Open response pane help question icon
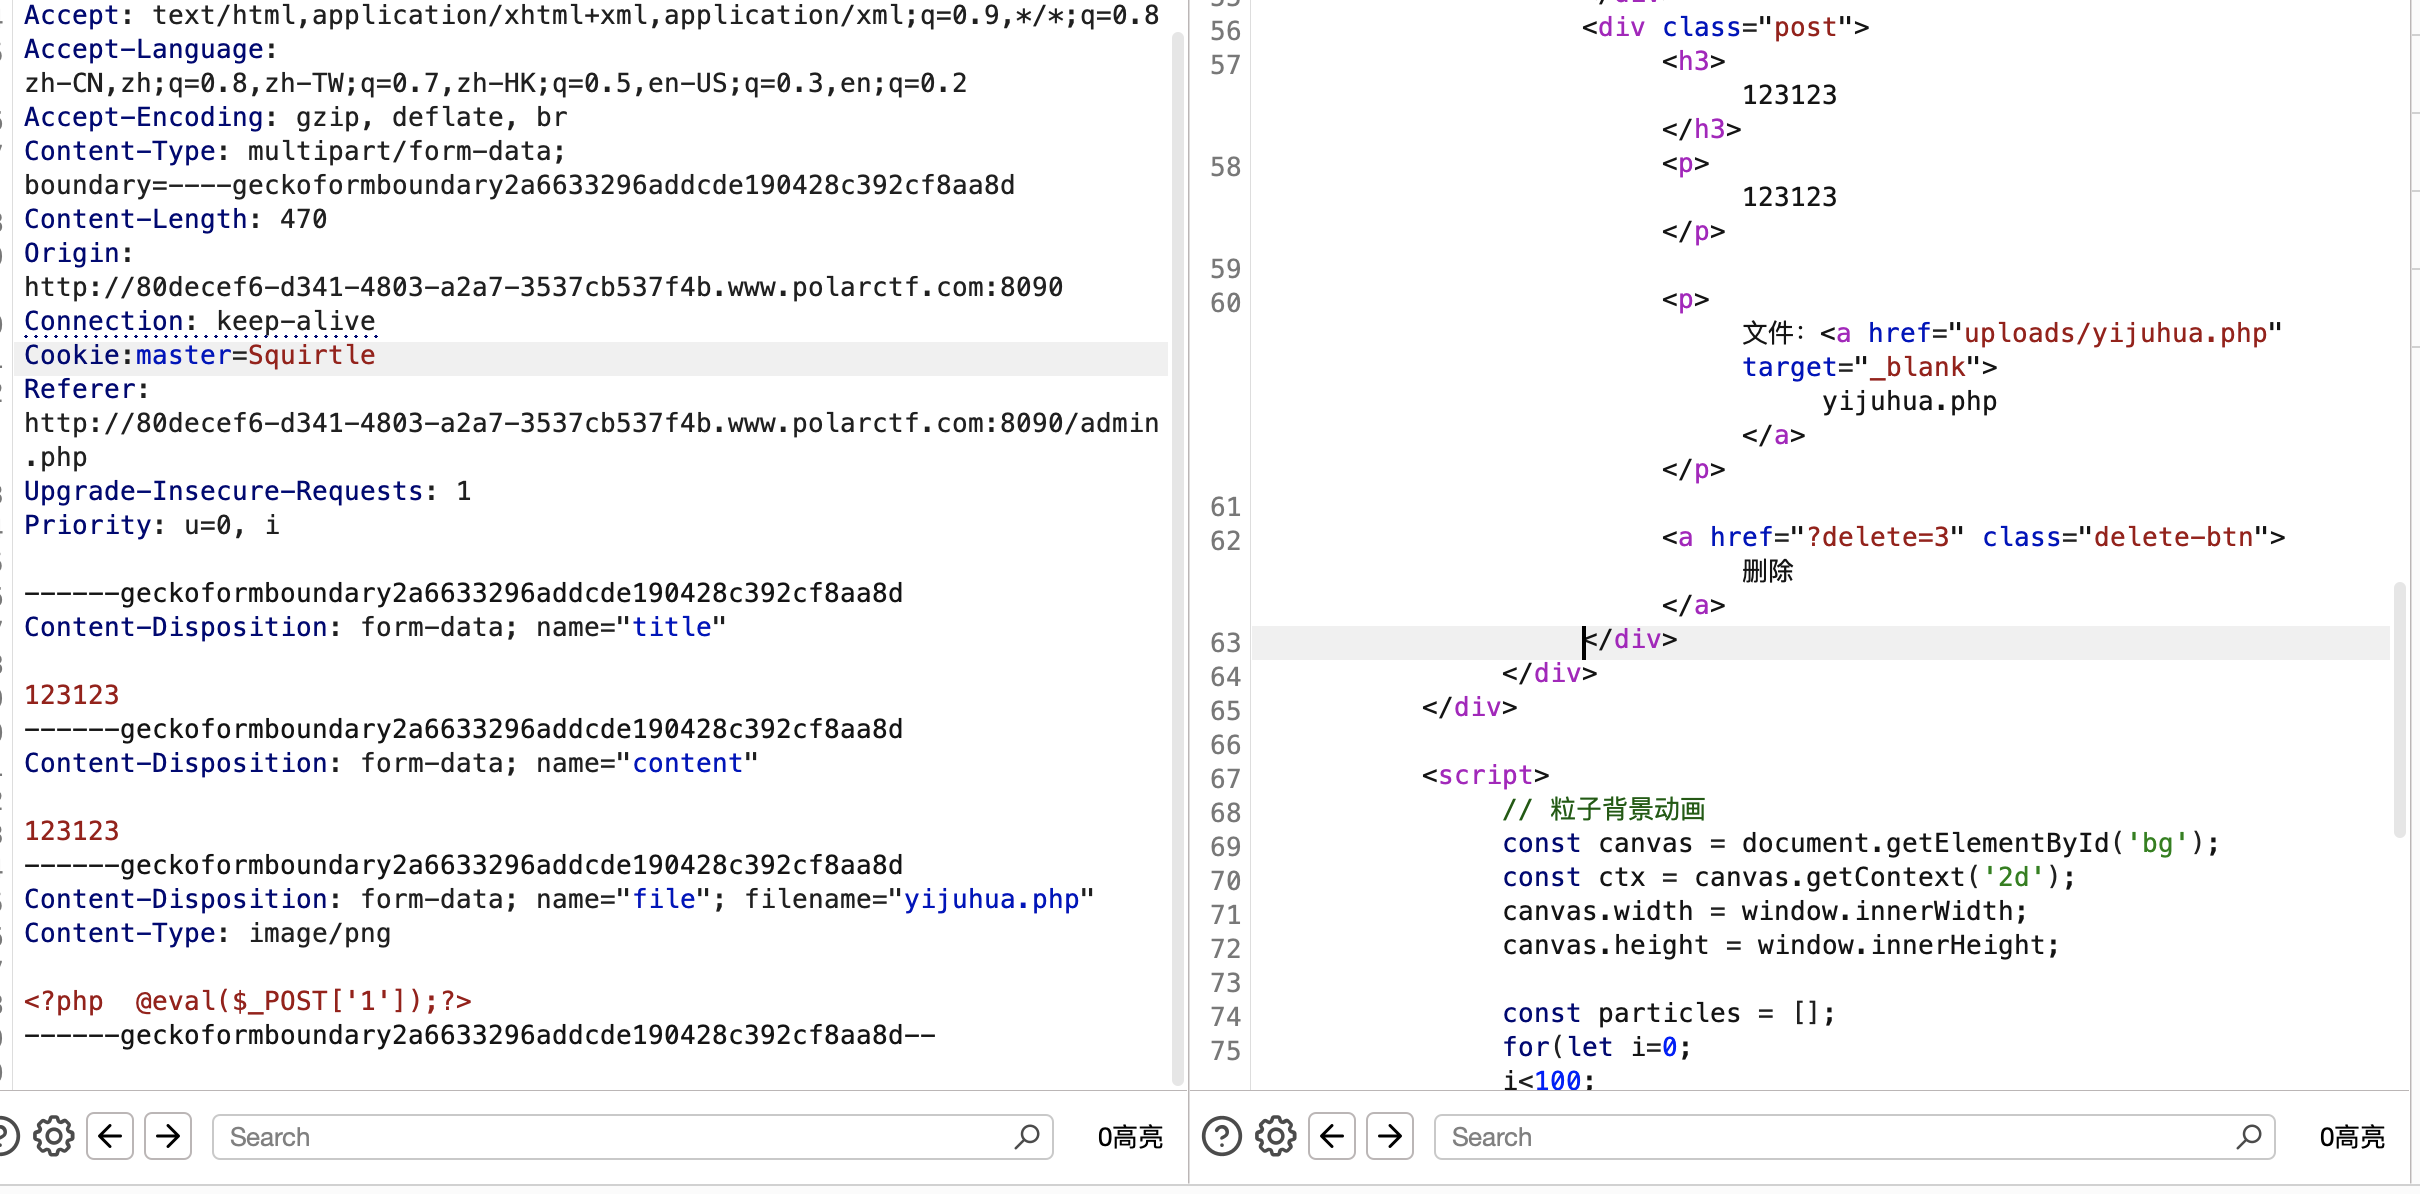This screenshot has height=1194, width=2420. click(1221, 1137)
